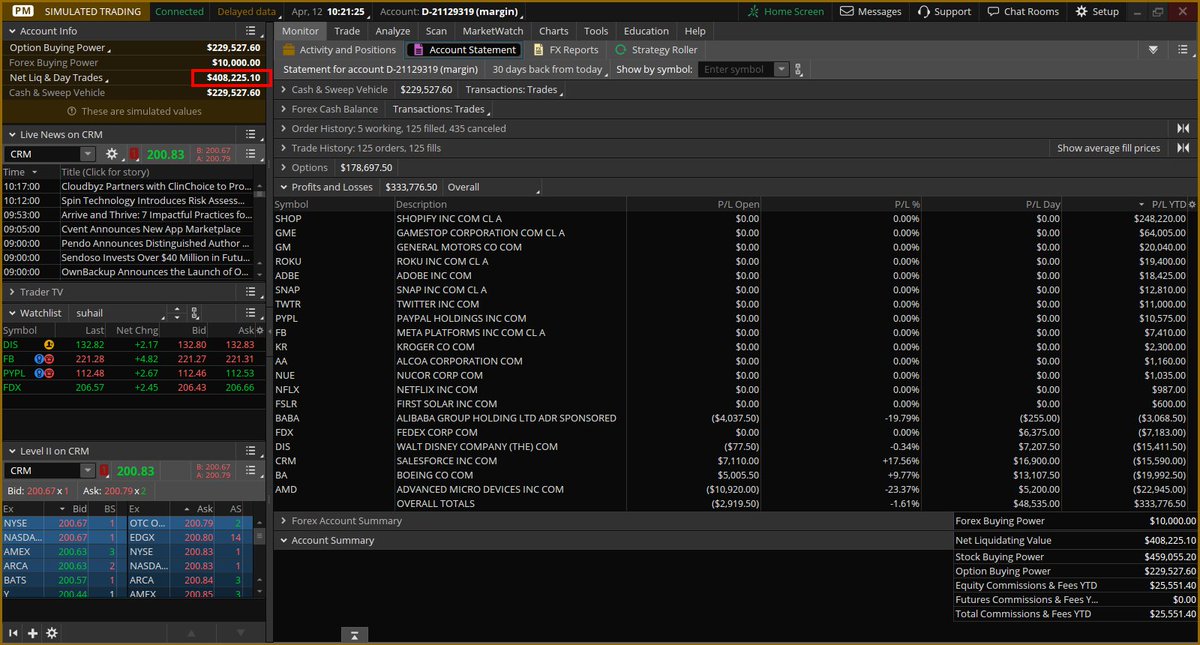Open the Home Screen
Viewport: 1200px width, 645px height.
point(787,12)
